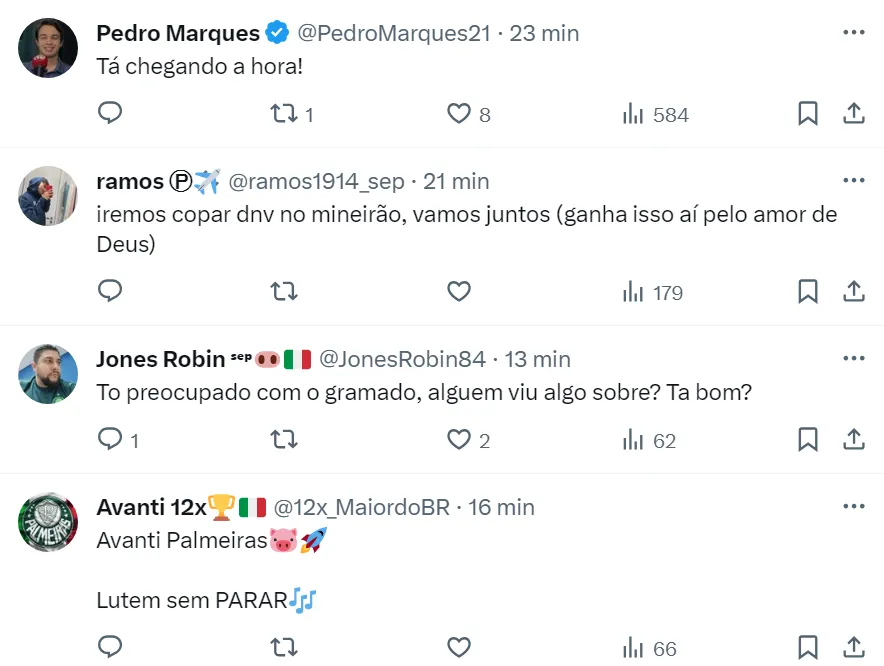Like Jones Robin's tweet
884x666 pixels.
point(458,440)
